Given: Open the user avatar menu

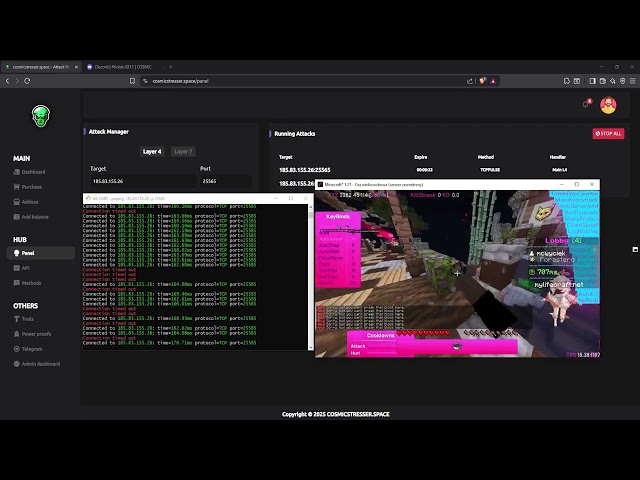Looking at the screenshot, I should click(x=608, y=105).
